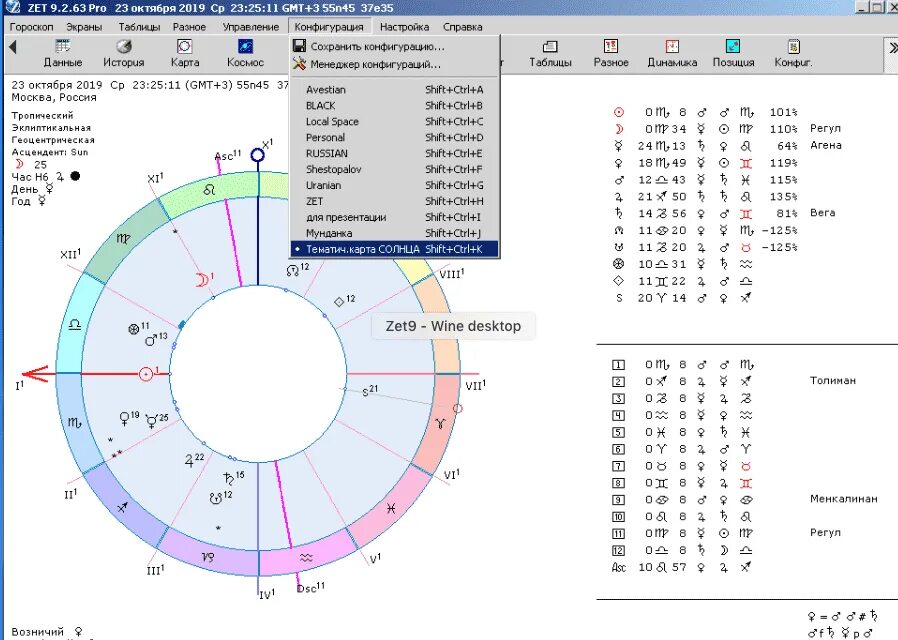Open the Справка menu
Image resolution: width=898 pixels, height=640 pixels.
(463, 27)
